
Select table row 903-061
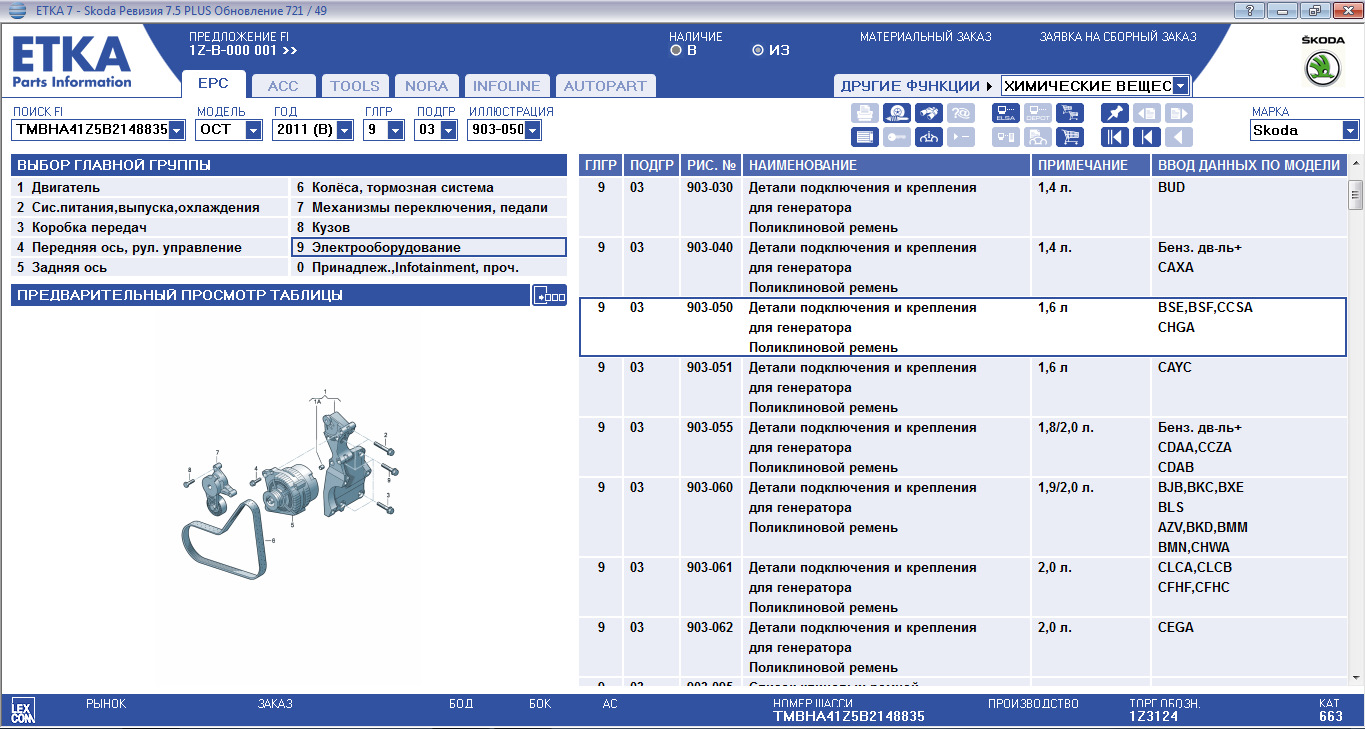963,587
